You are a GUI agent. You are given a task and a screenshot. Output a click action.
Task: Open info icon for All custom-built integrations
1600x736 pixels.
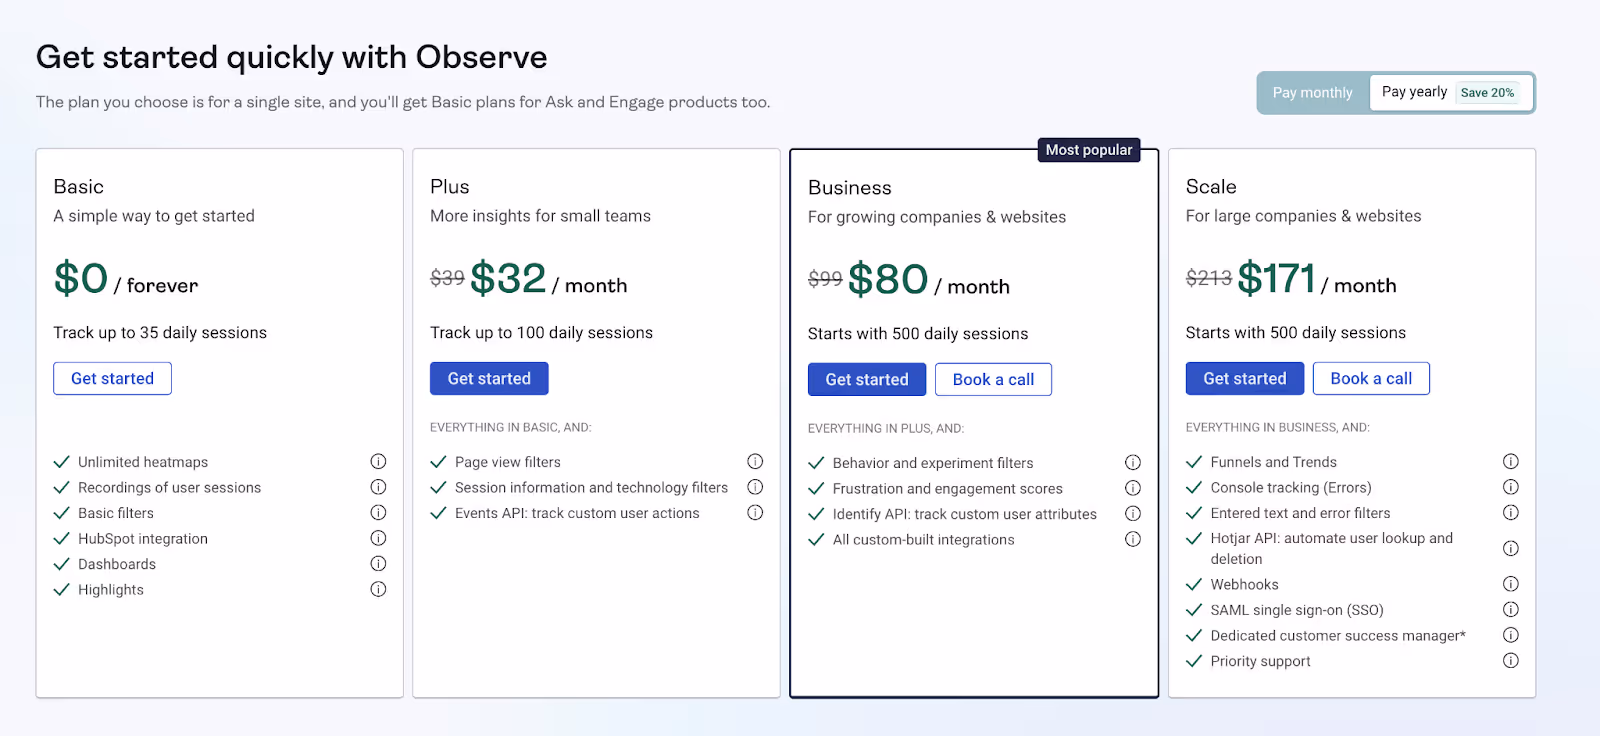(x=1133, y=539)
